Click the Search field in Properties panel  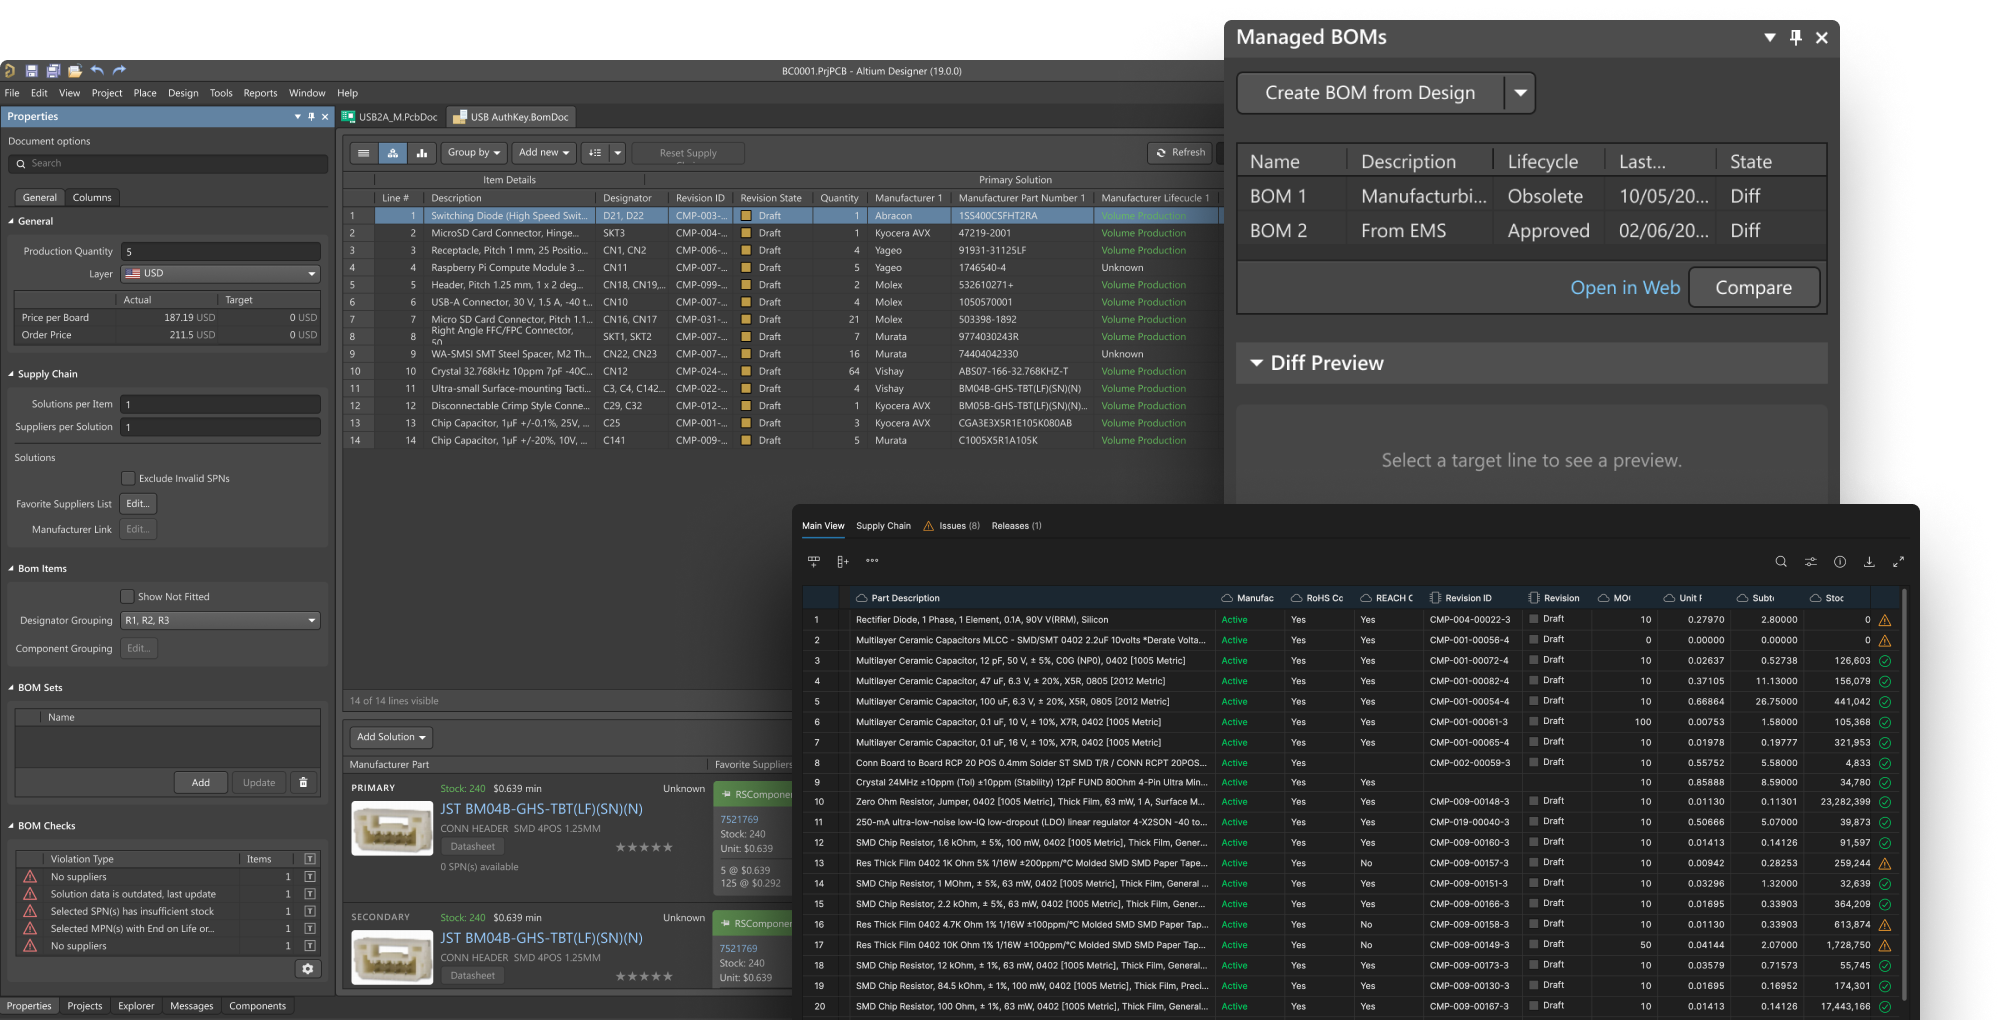click(168, 163)
